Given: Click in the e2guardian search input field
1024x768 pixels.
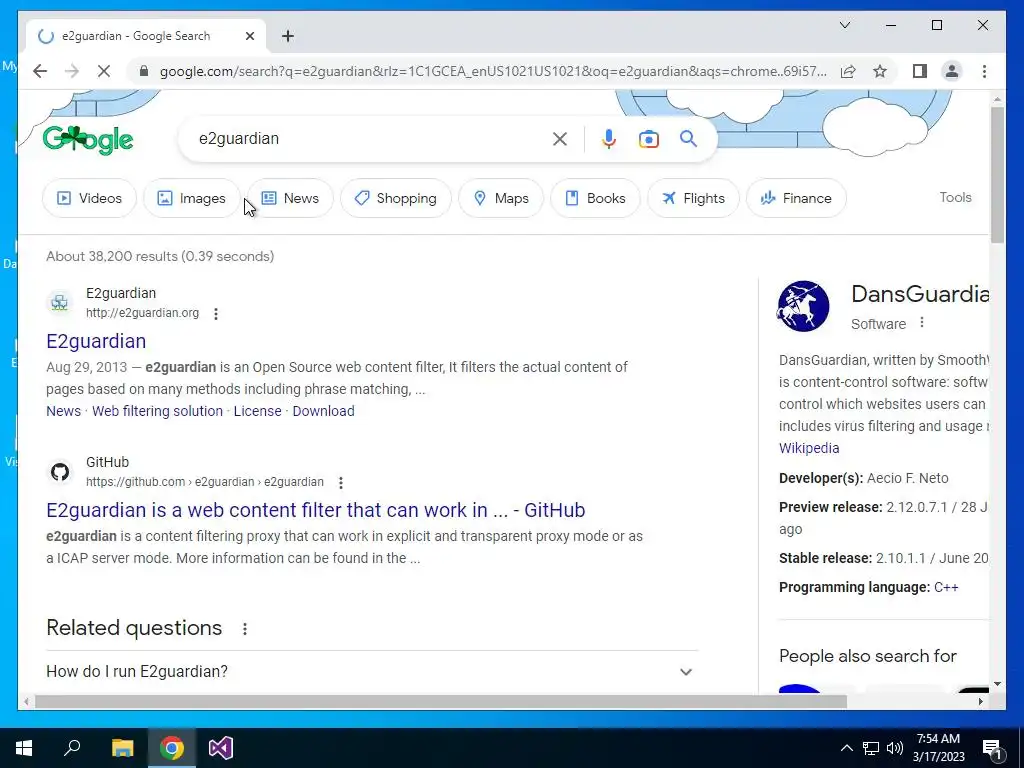Looking at the screenshot, I should [x=369, y=138].
